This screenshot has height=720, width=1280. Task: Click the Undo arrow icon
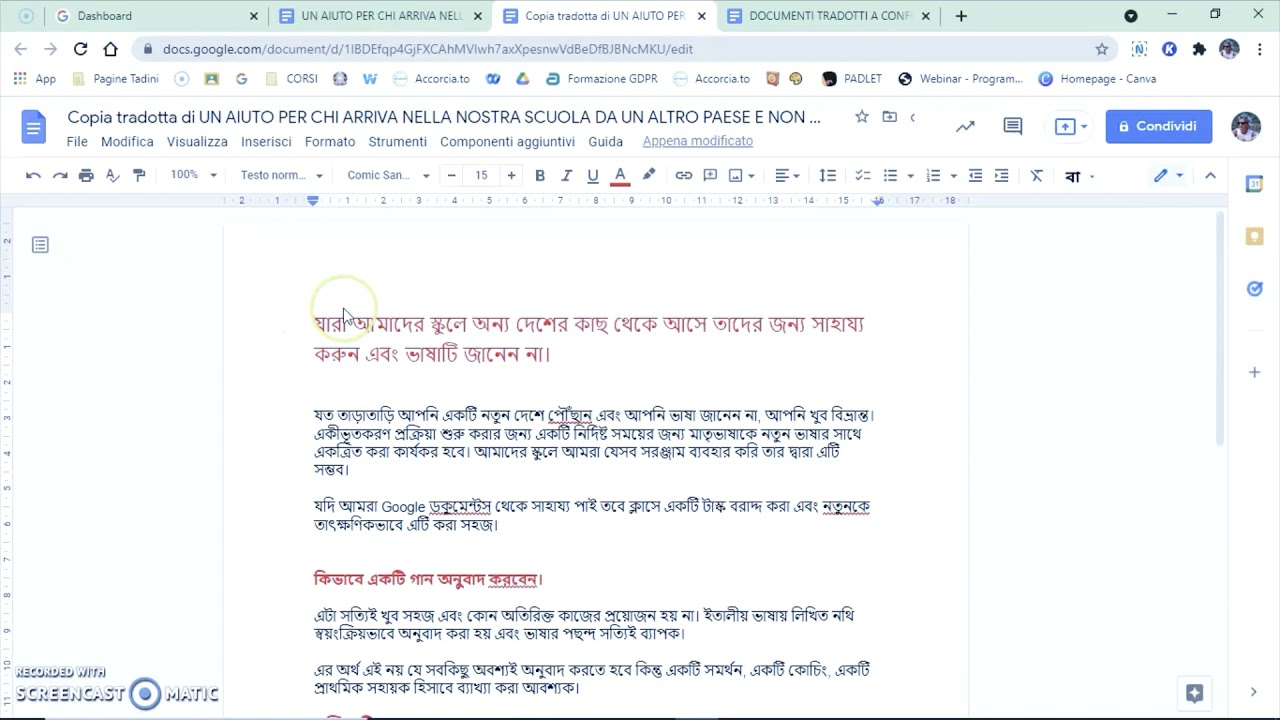coord(33,175)
